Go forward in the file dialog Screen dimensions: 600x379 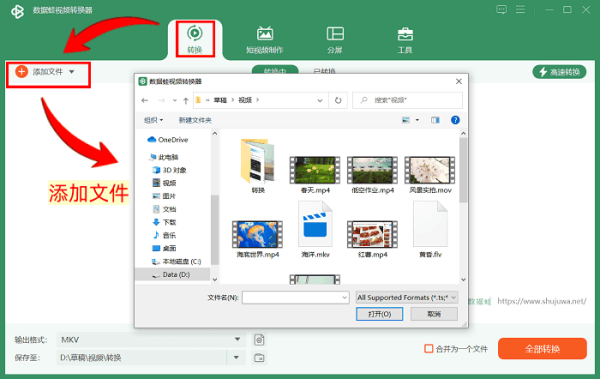pyautogui.click(x=161, y=100)
